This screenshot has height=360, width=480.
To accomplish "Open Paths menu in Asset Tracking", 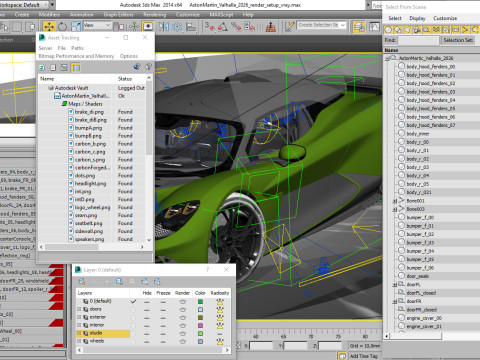I will (77, 48).
